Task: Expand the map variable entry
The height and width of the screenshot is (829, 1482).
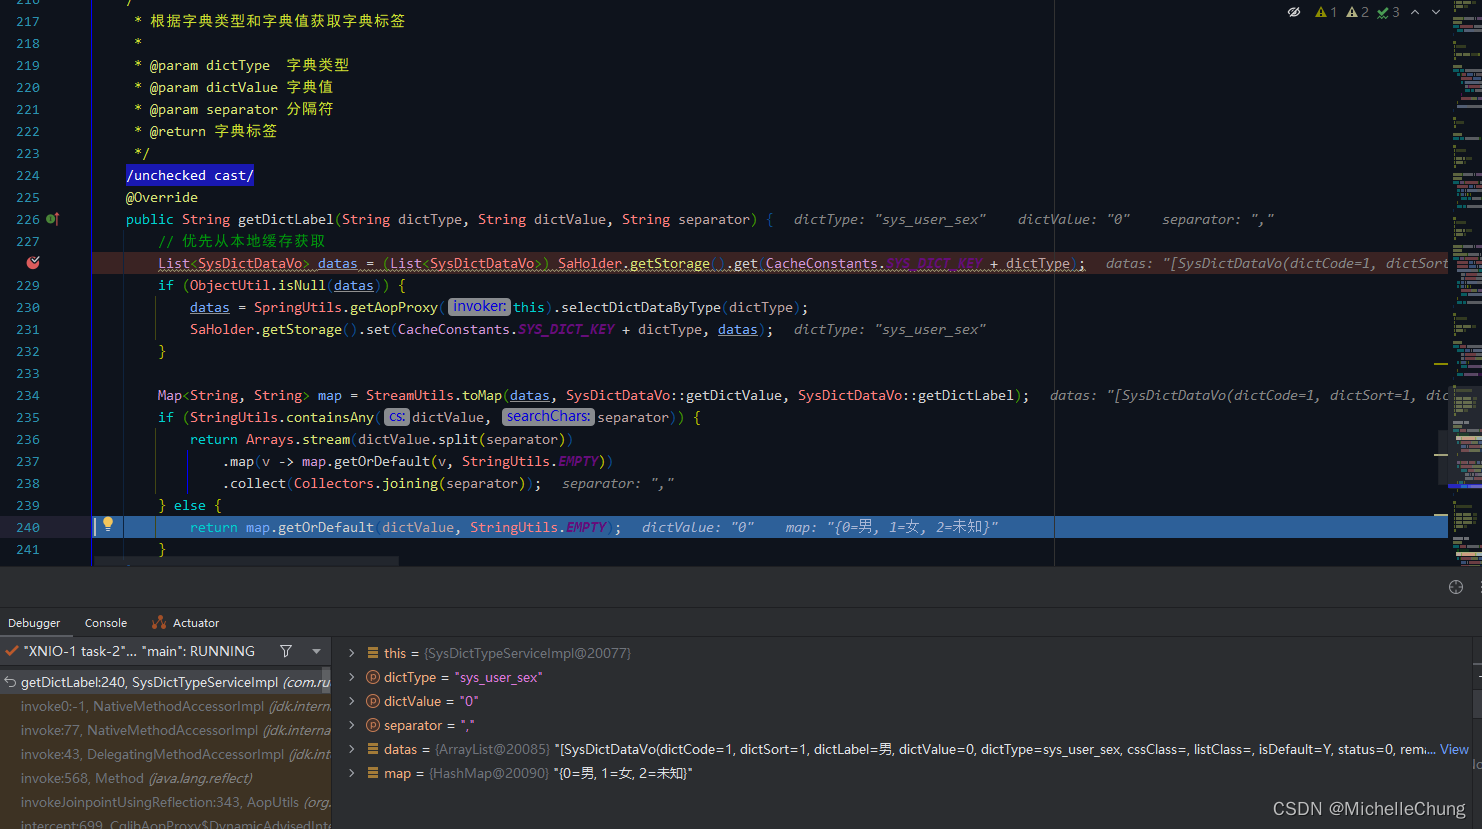Action: (350, 772)
